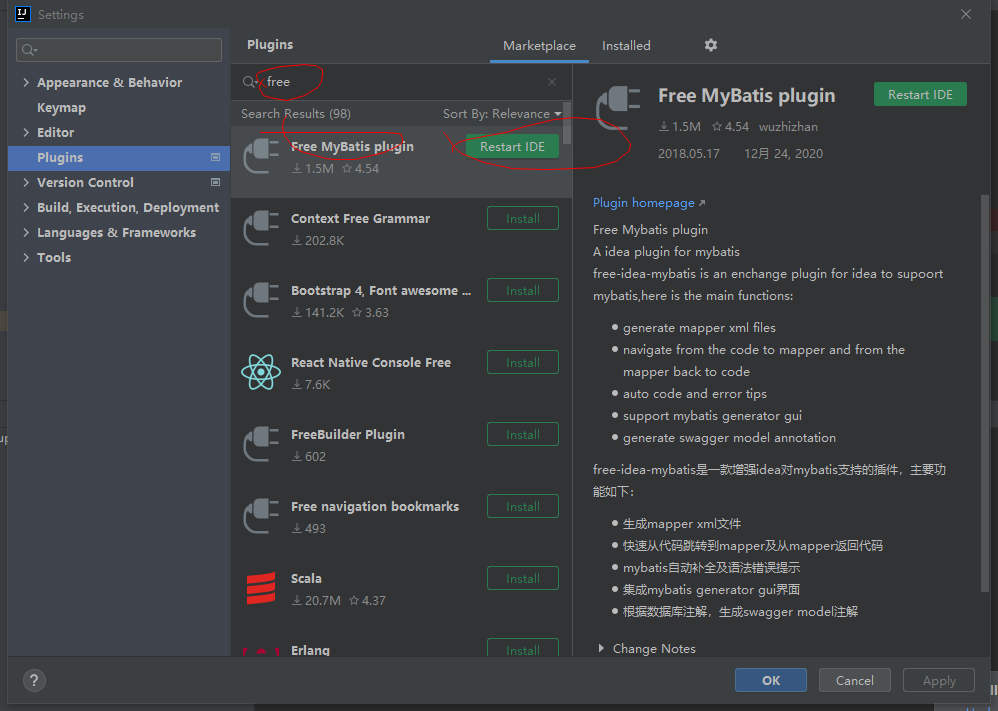Install Free navigation bookmarks plugin
This screenshot has width=998, height=711.
pyautogui.click(x=523, y=506)
